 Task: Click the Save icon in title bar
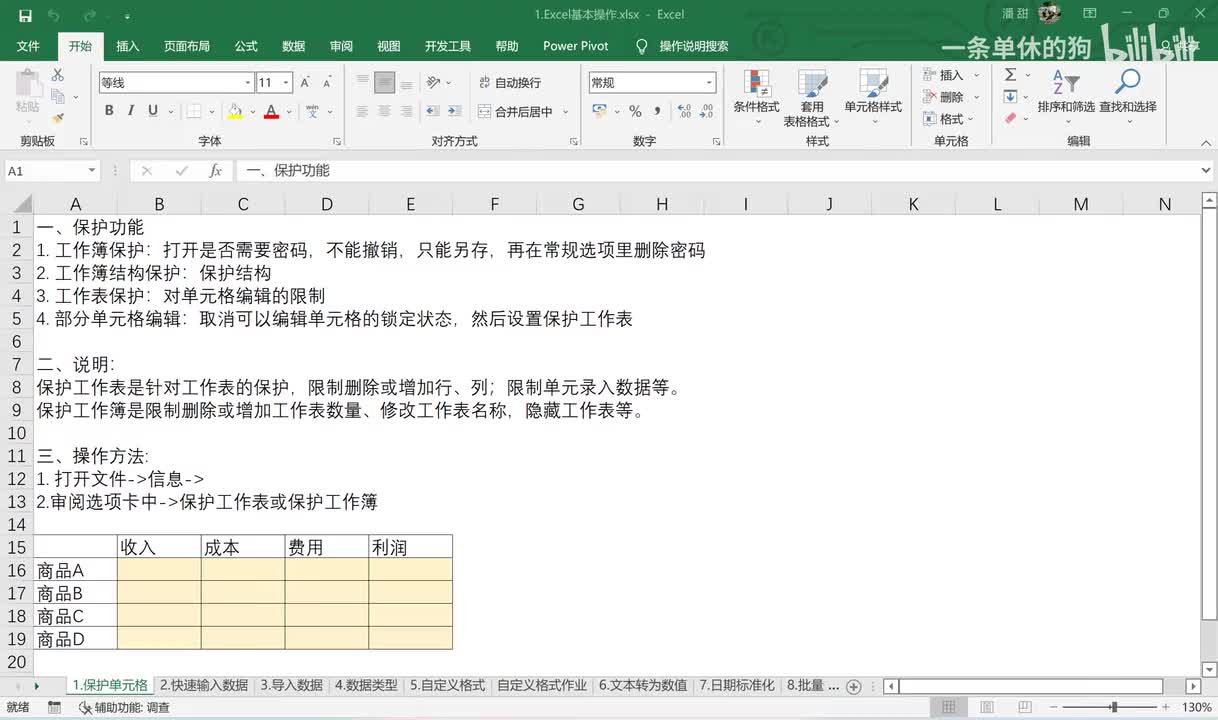[x=25, y=15]
